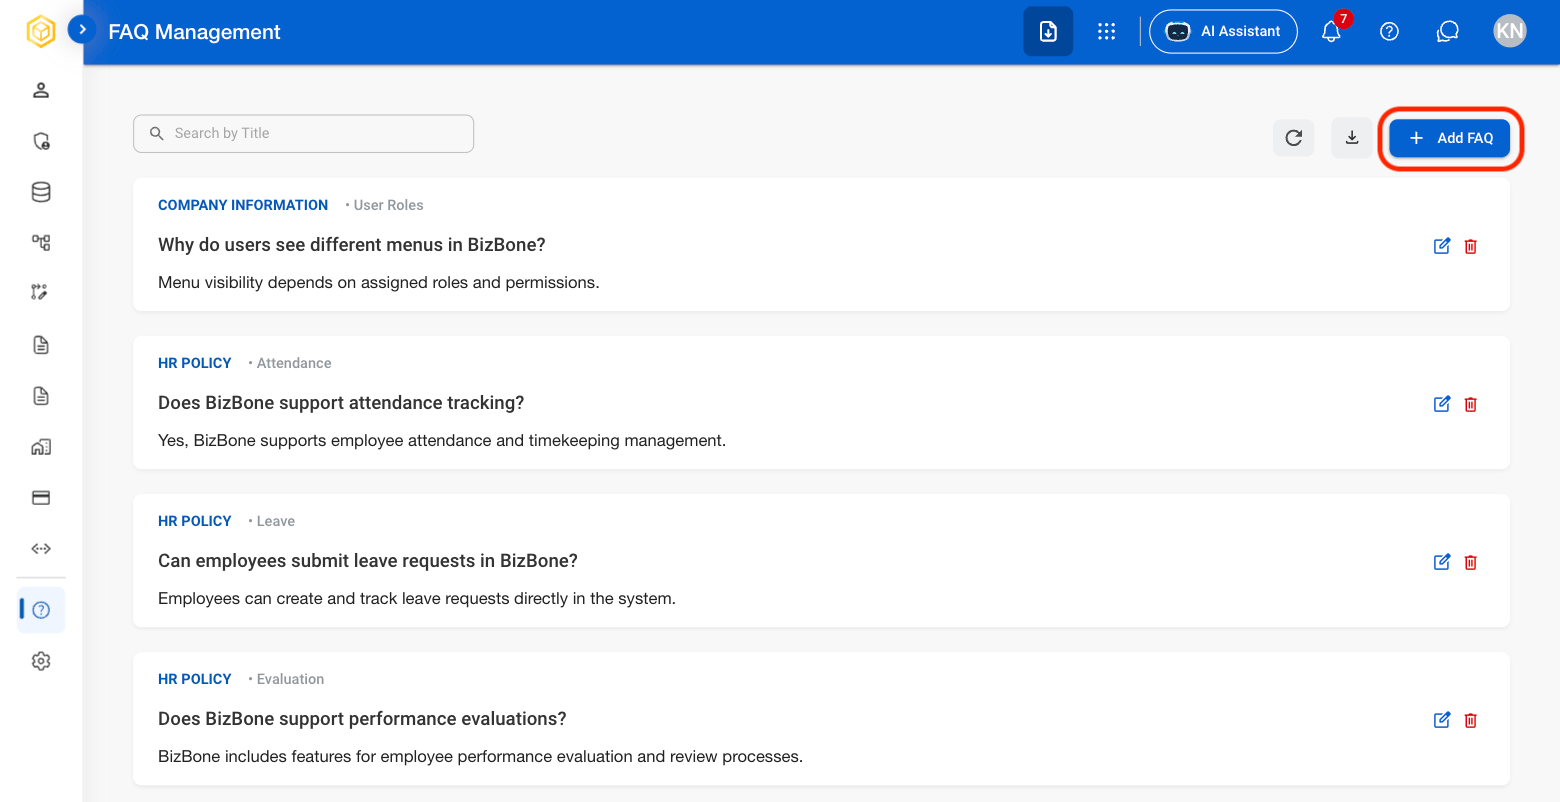Click the answer about attendance and timekeeping management

(442, 441)
